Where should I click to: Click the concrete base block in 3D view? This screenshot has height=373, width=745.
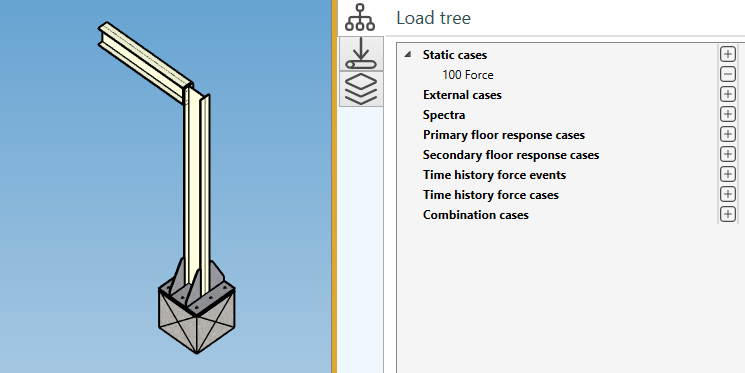[x=197, y=324]
